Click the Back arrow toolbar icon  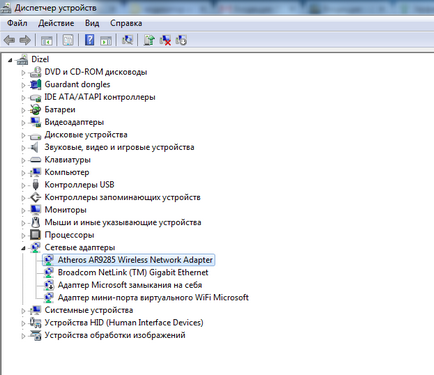9,40
